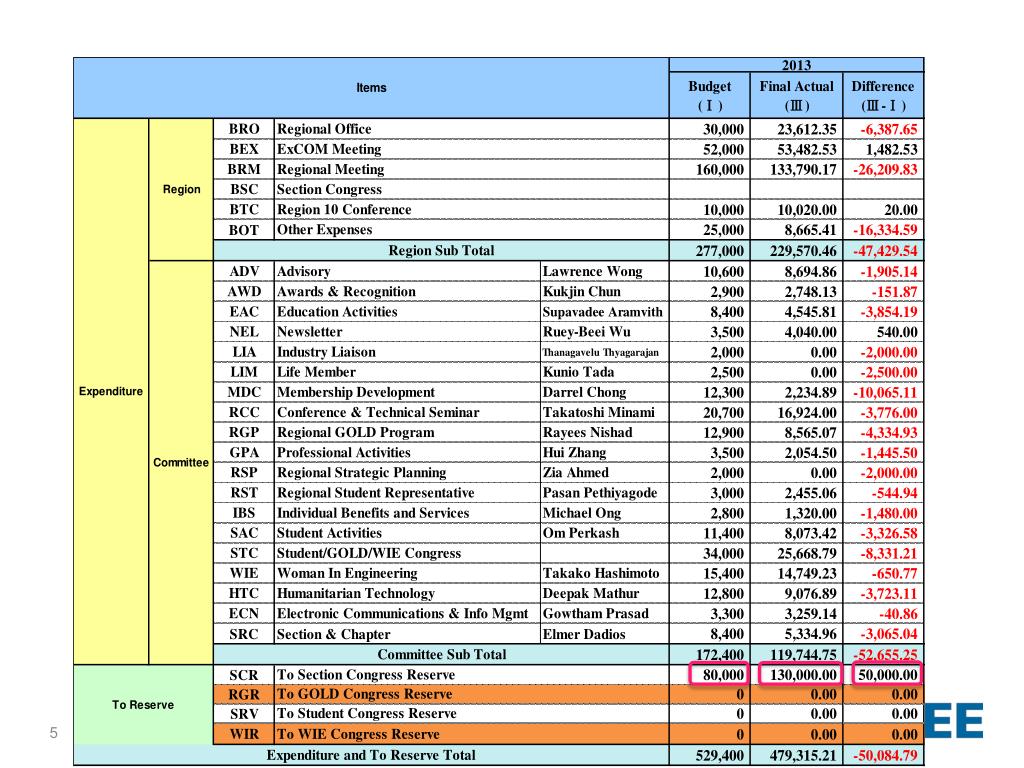1024x768 pixels.
Task: Click 'Expenditure and To Reserve Total' label
Action: click(371, 756)
